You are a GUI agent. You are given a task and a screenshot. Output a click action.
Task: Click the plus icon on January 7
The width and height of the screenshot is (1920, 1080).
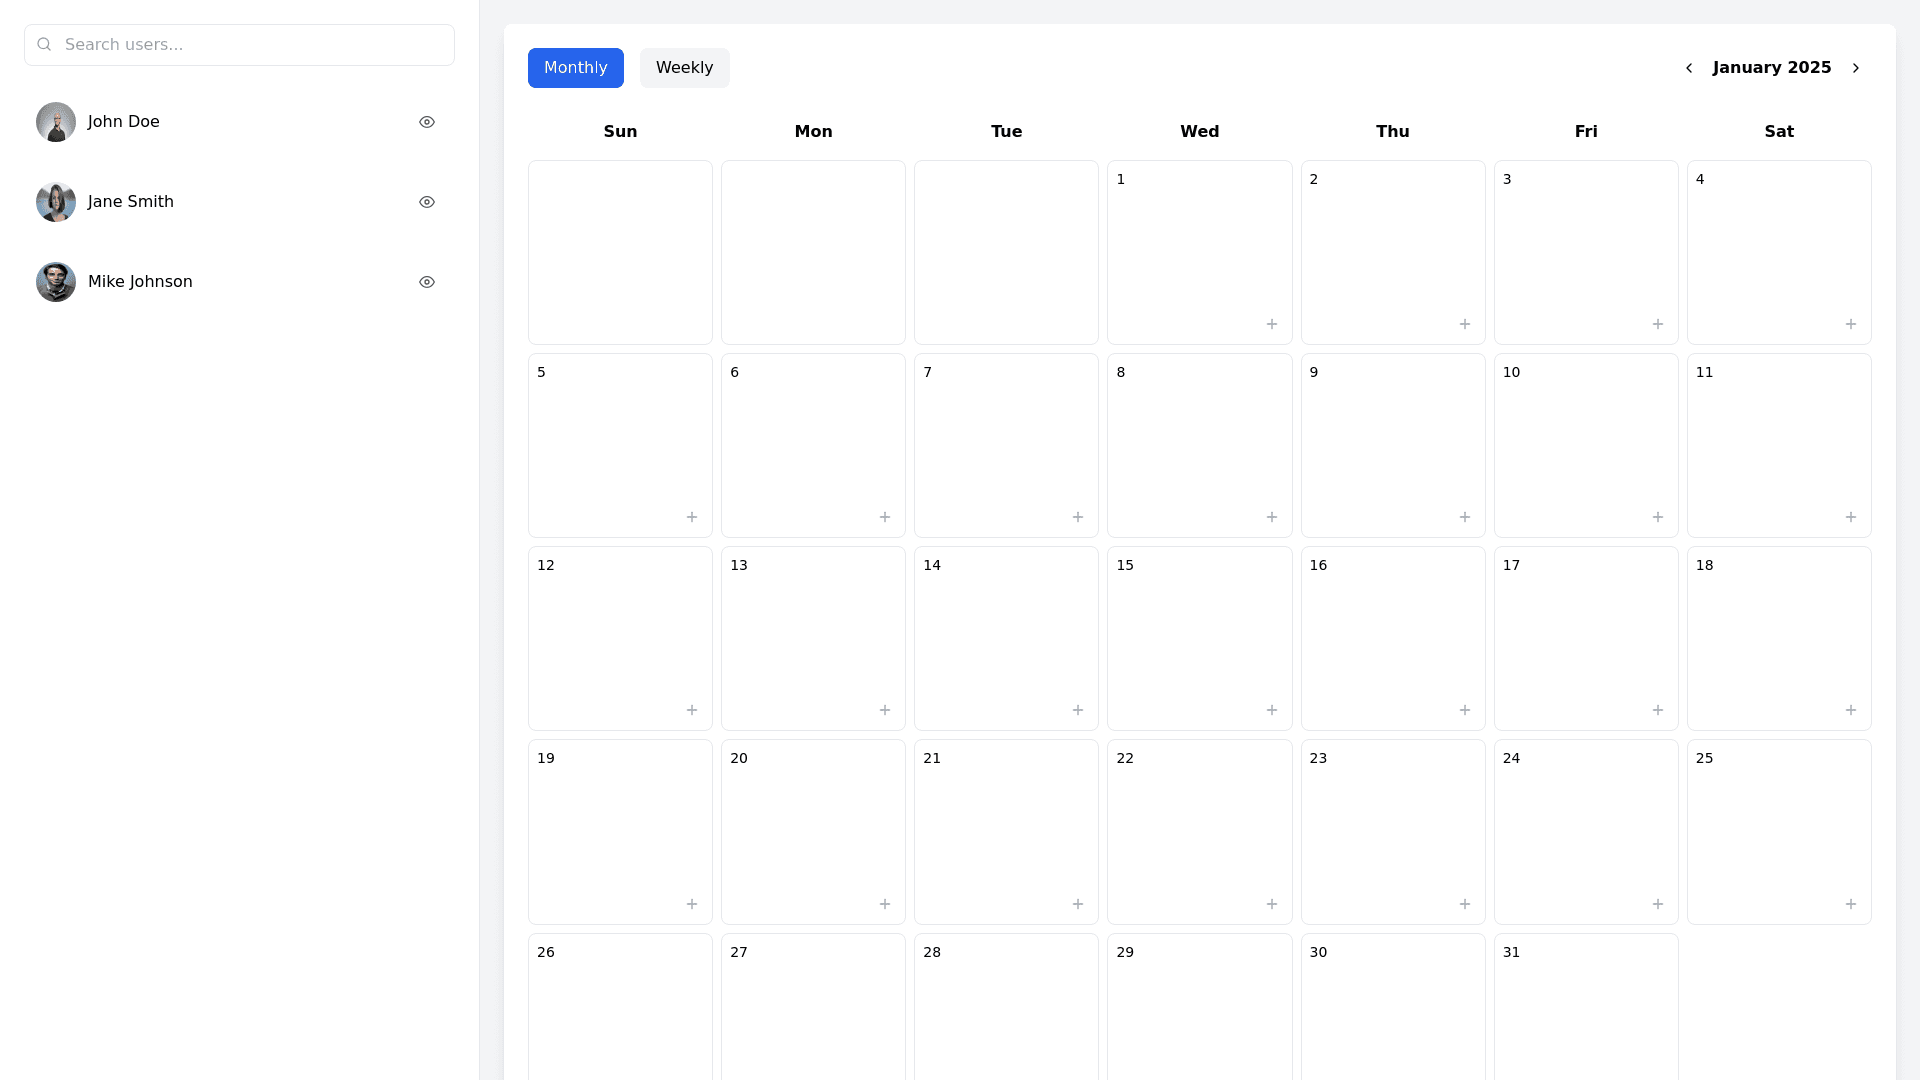pyautogui.click(x=1077, y=517)
